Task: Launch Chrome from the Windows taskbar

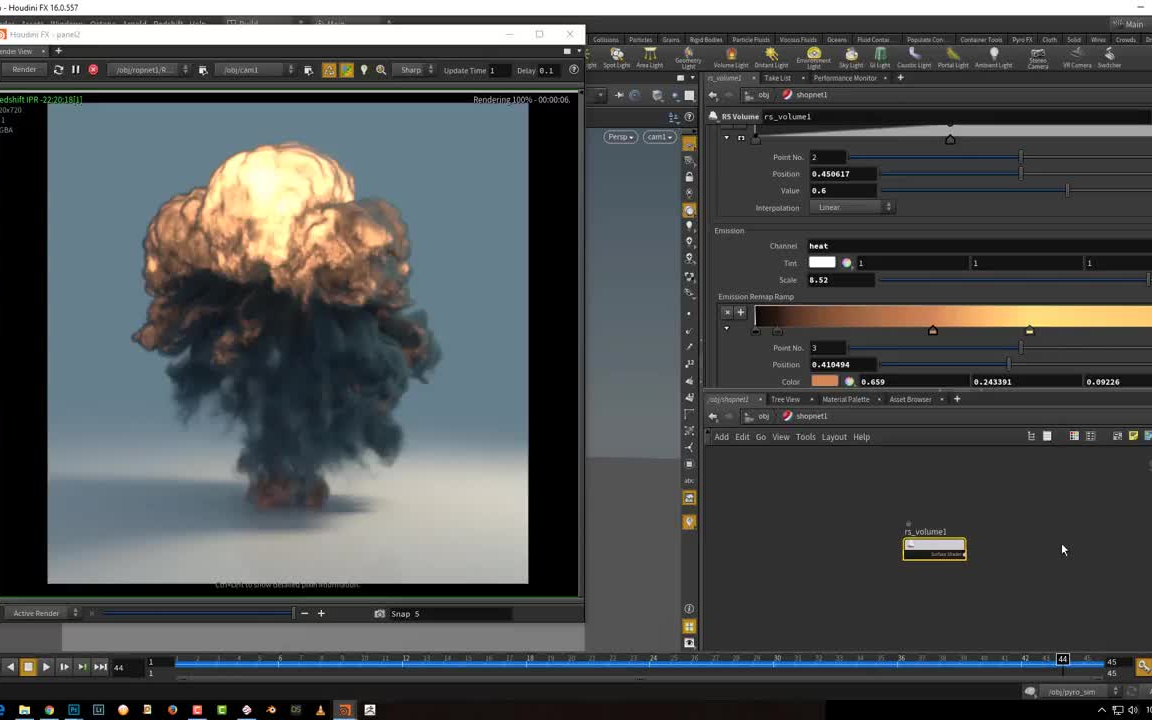Action: click(x=49, y=710)
